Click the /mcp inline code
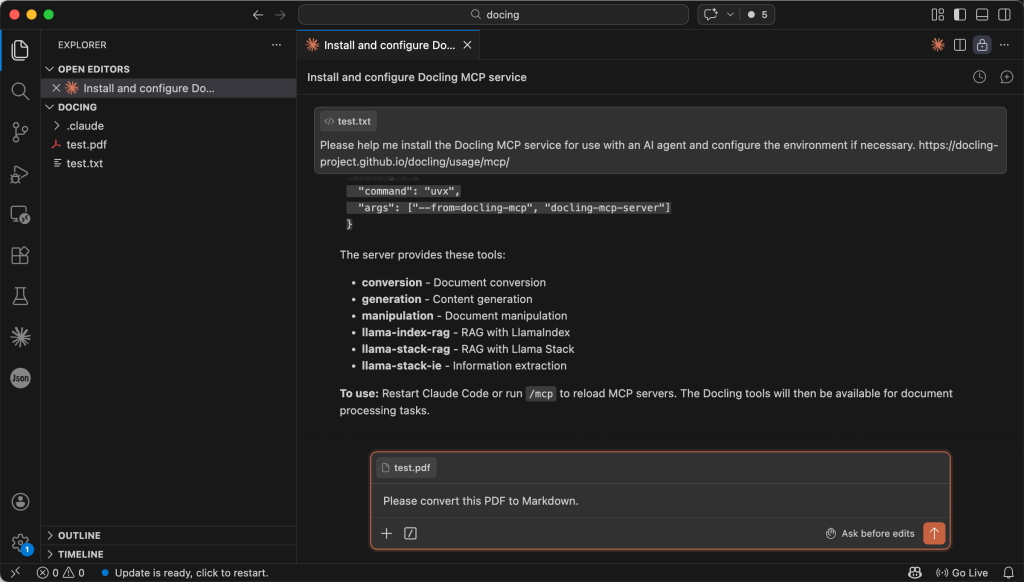This screenshot has width=1024, height=582. (541, 394)
